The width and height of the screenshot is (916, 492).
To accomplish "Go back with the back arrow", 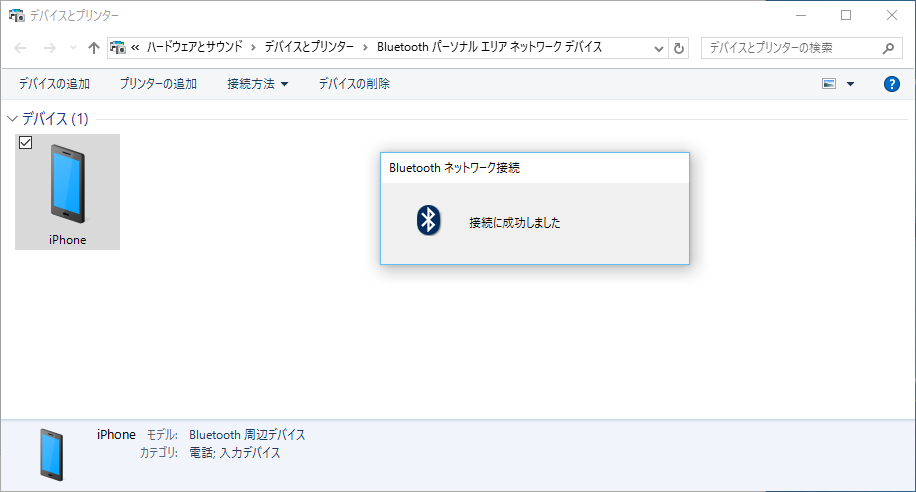I will (20, 48).
